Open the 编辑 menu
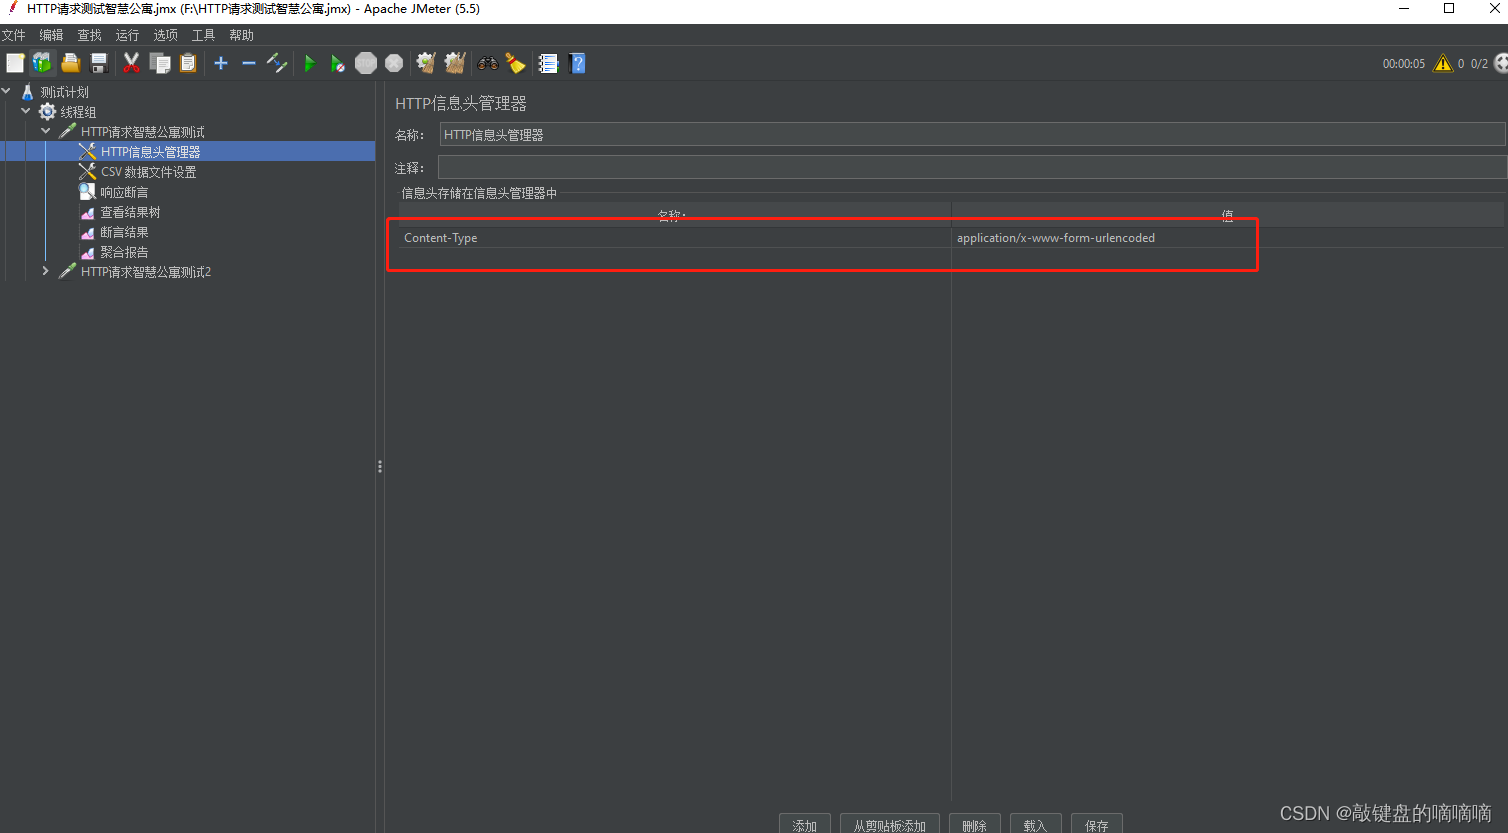 [51, 35]
